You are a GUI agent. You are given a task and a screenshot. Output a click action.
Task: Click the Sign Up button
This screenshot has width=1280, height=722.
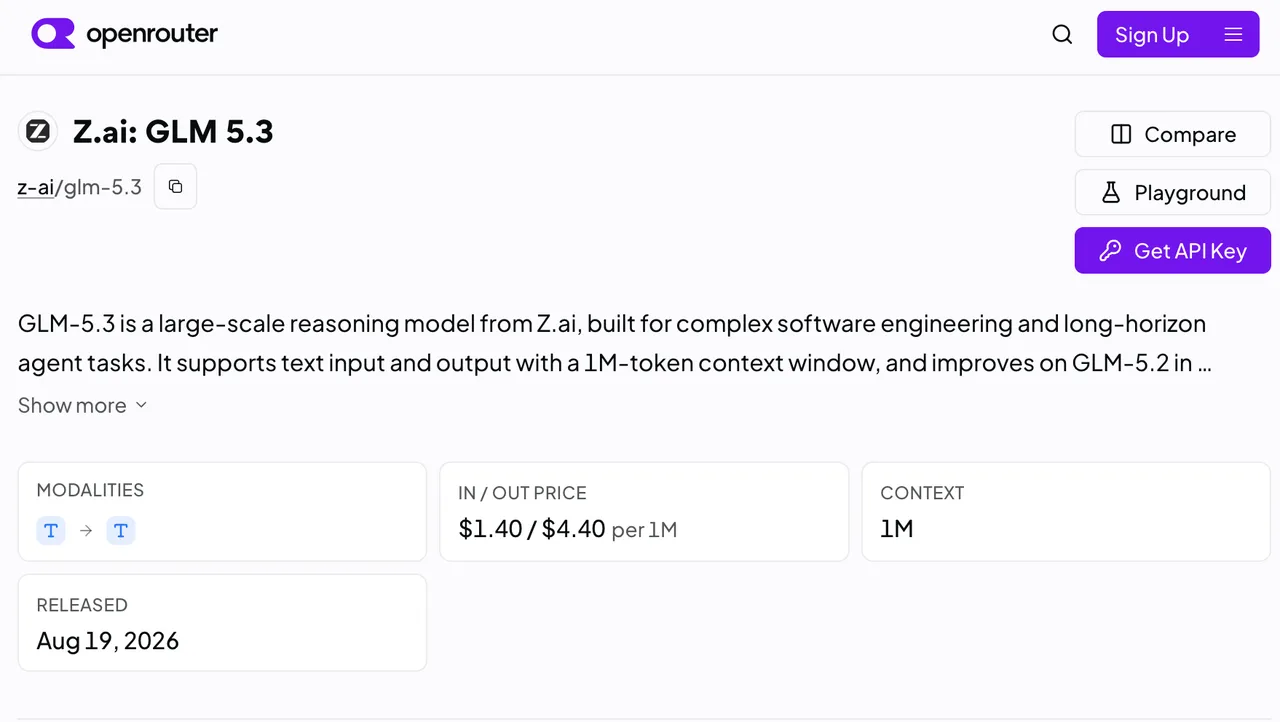(x=1151, y=35)
